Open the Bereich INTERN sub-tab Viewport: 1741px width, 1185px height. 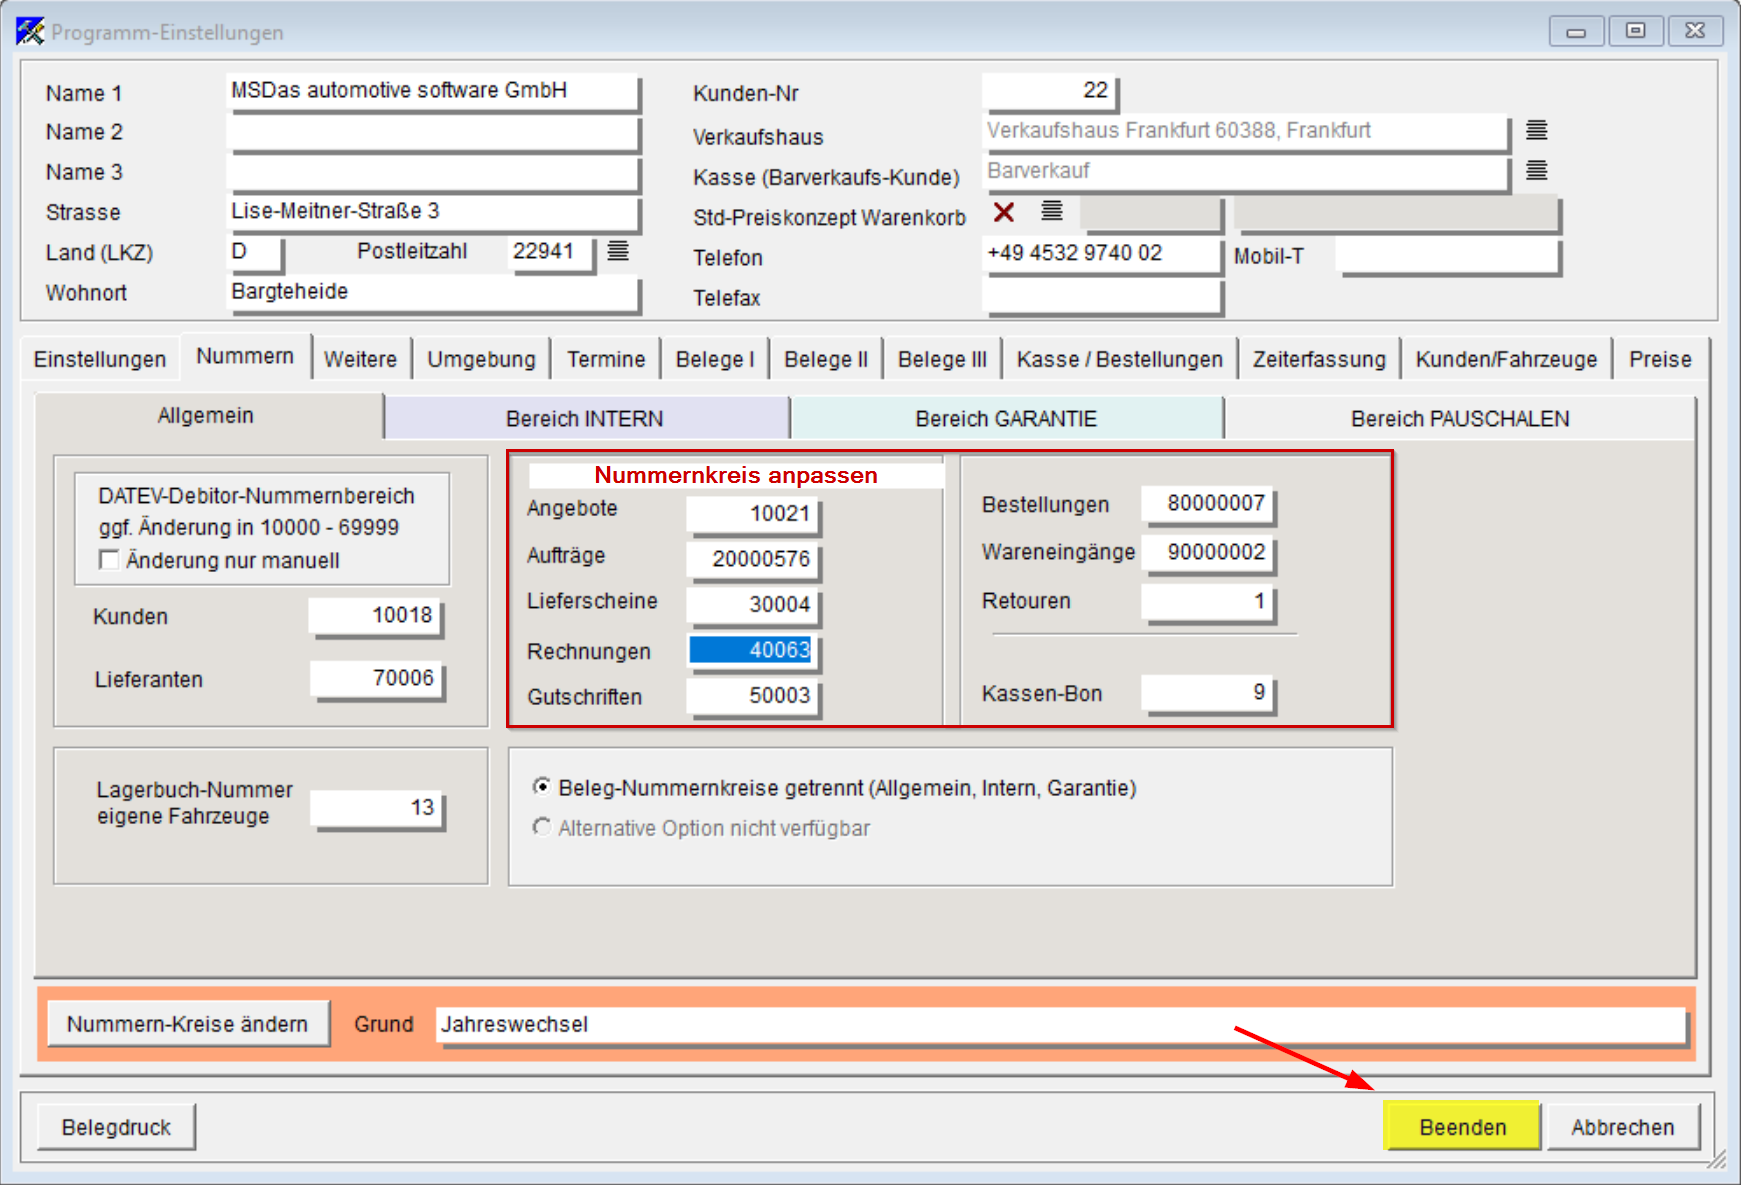[585, 419]
